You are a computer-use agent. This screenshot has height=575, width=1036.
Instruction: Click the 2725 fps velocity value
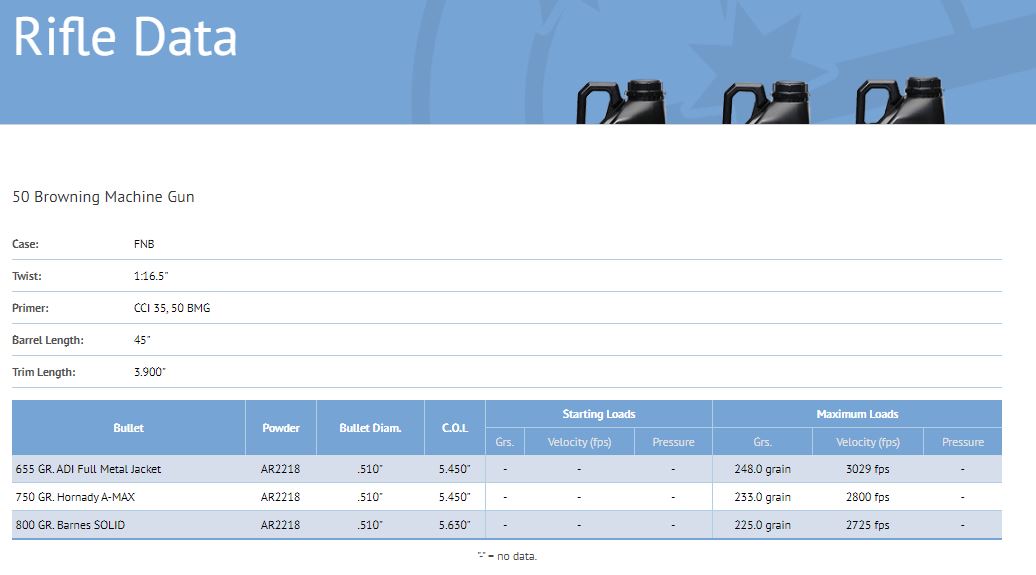coord(867,525)
